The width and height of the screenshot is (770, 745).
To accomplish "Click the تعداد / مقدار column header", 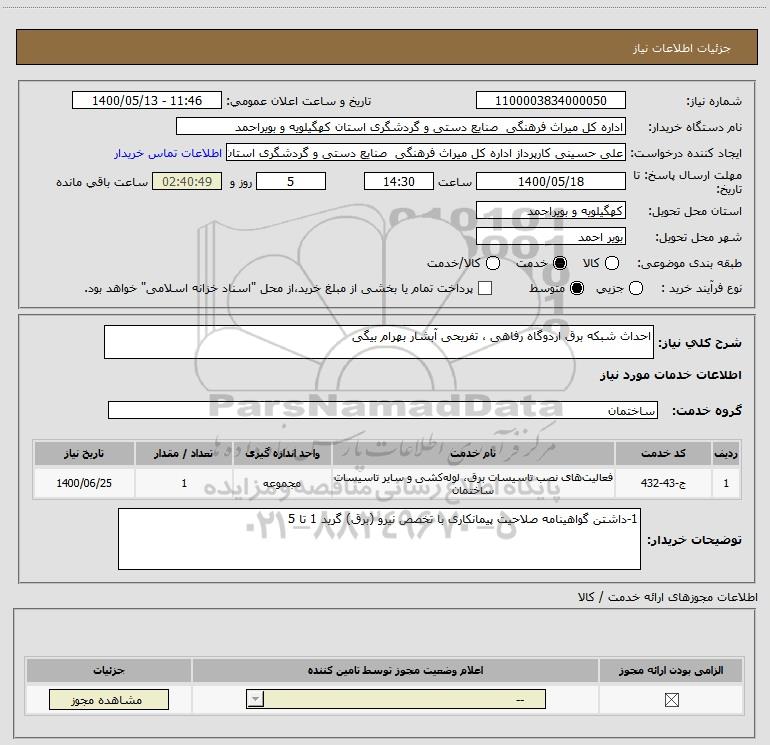I will point(184,453).
